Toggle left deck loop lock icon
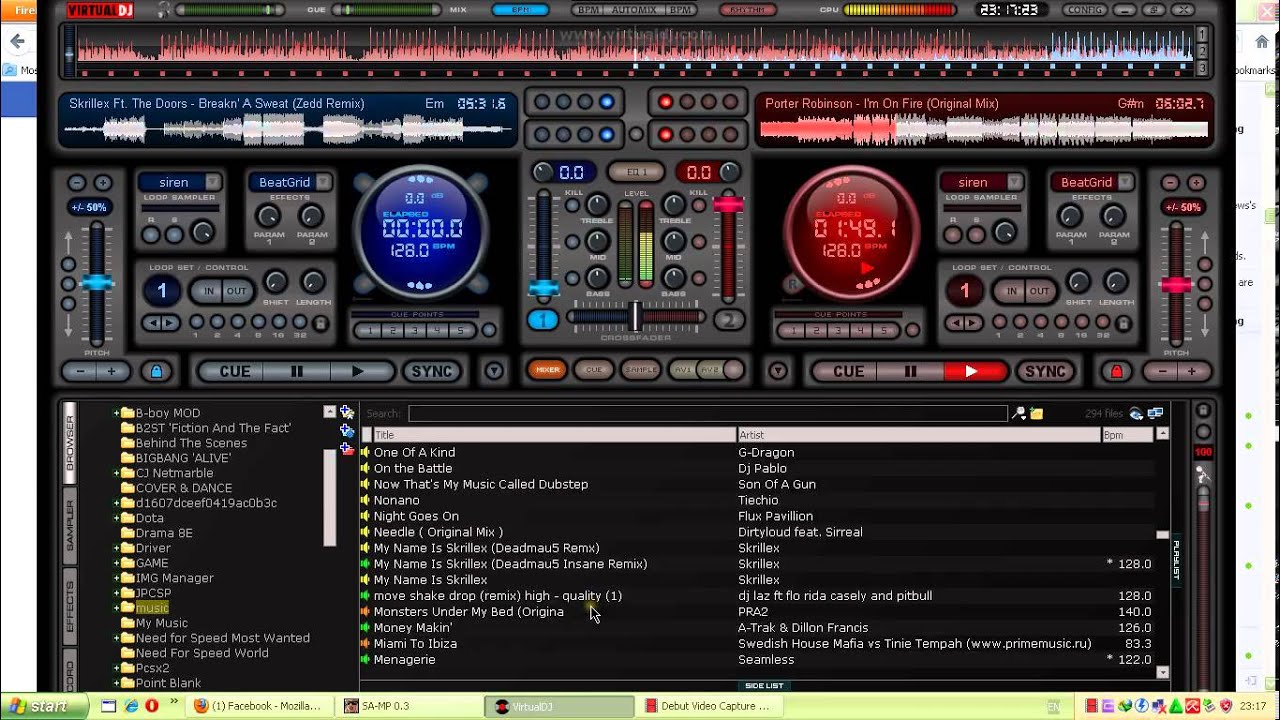1280x720 pixels. pyautogui.click(x=320, y=323)
